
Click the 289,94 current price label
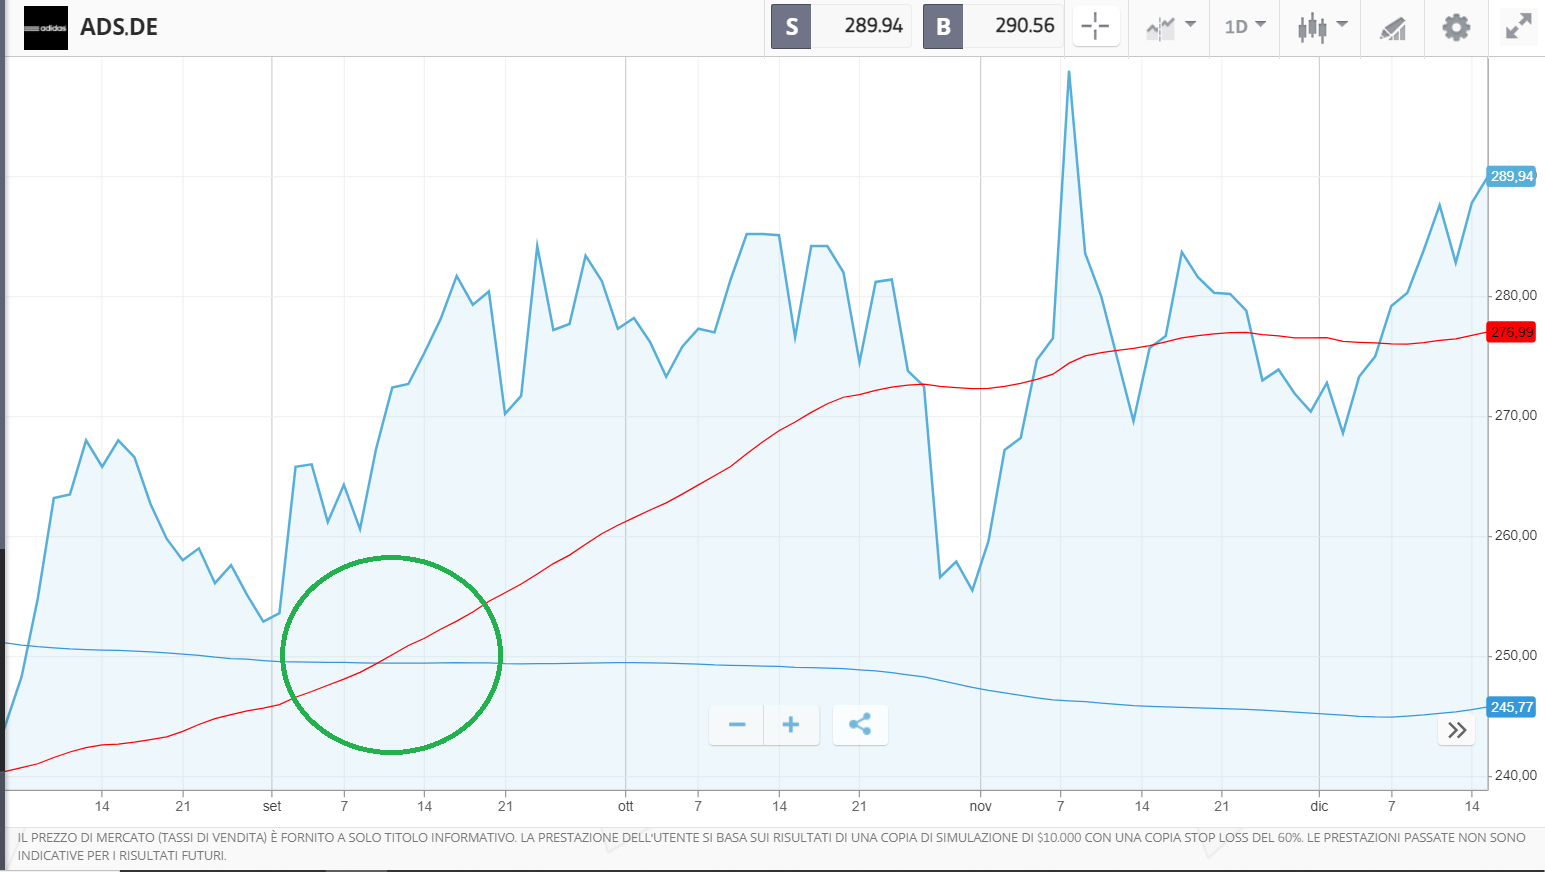[x=1511, y=177]
